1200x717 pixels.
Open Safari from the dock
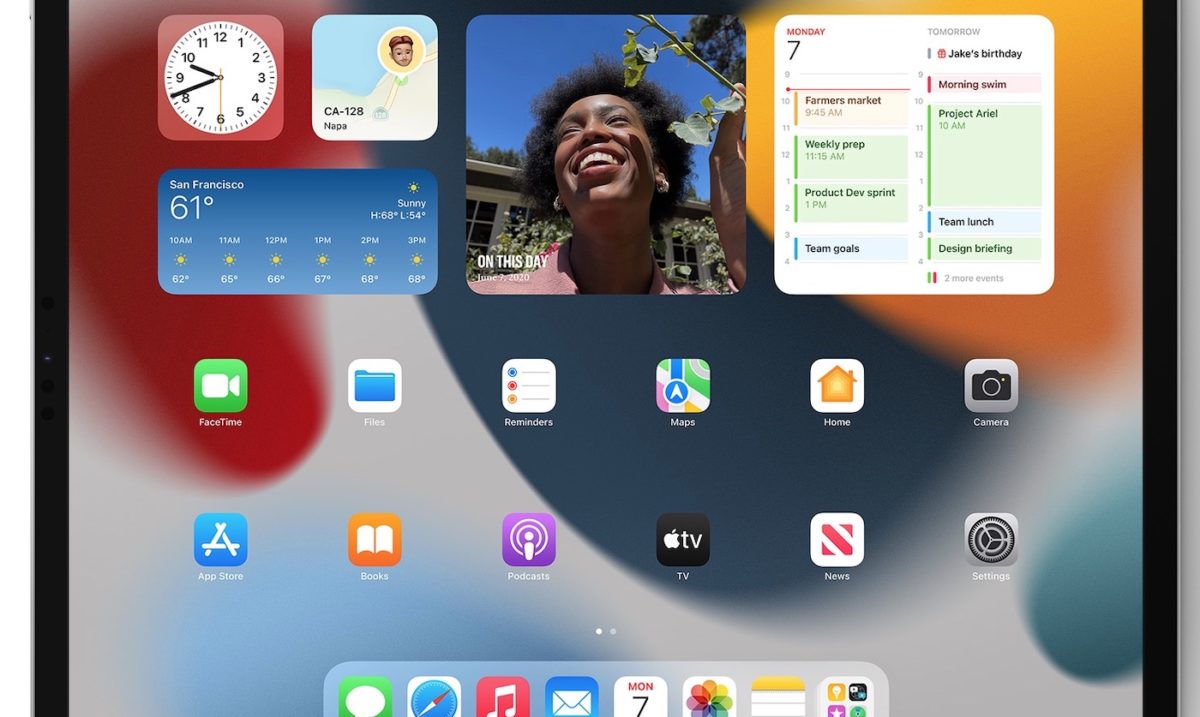[x=434, y=698]
